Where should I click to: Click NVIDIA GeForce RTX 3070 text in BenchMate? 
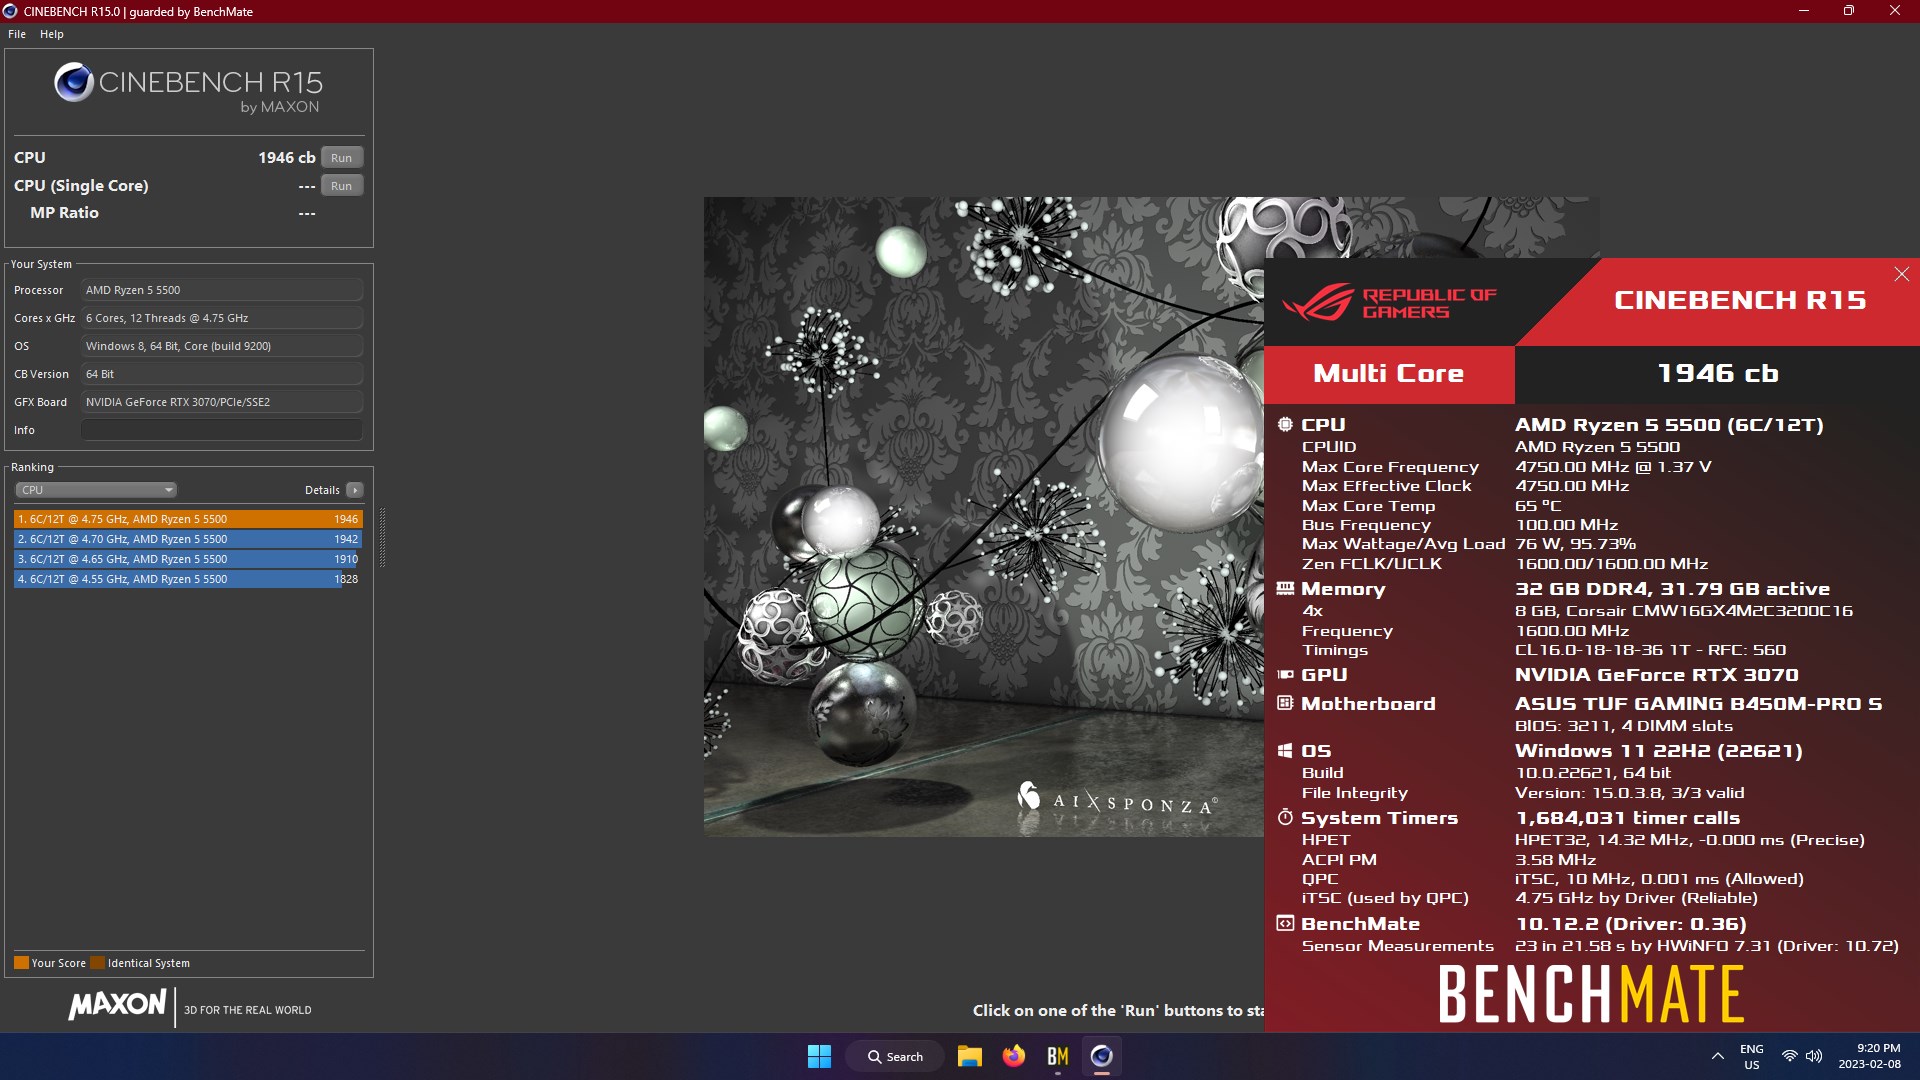click(1656, 675)
